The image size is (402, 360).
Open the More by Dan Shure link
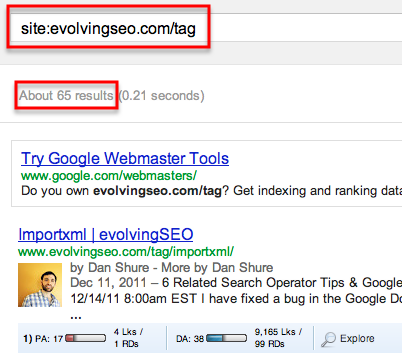point(217,268)
